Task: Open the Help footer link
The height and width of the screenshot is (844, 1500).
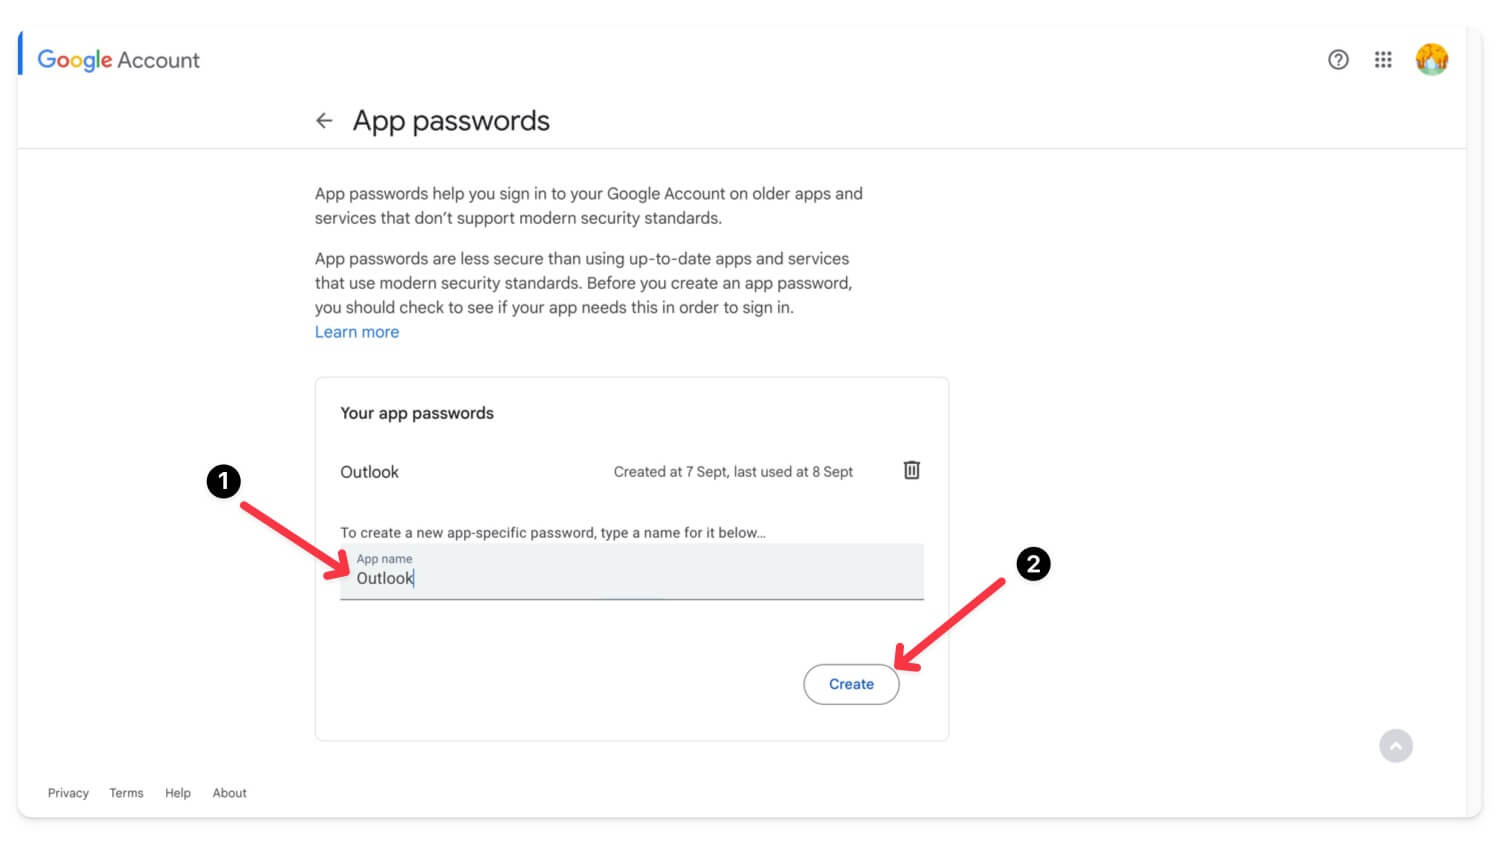Action: click(x=177, y=792)
